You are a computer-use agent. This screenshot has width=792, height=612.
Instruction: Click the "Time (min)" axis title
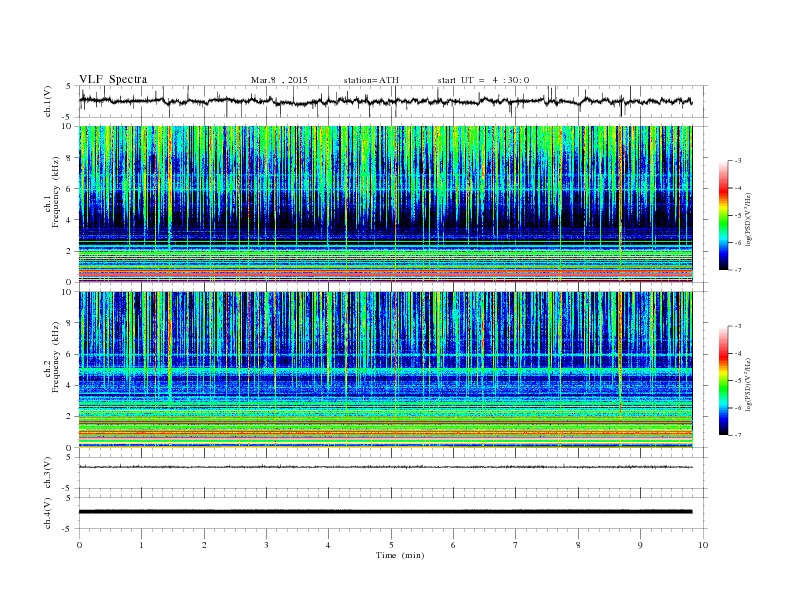(400, 555)
